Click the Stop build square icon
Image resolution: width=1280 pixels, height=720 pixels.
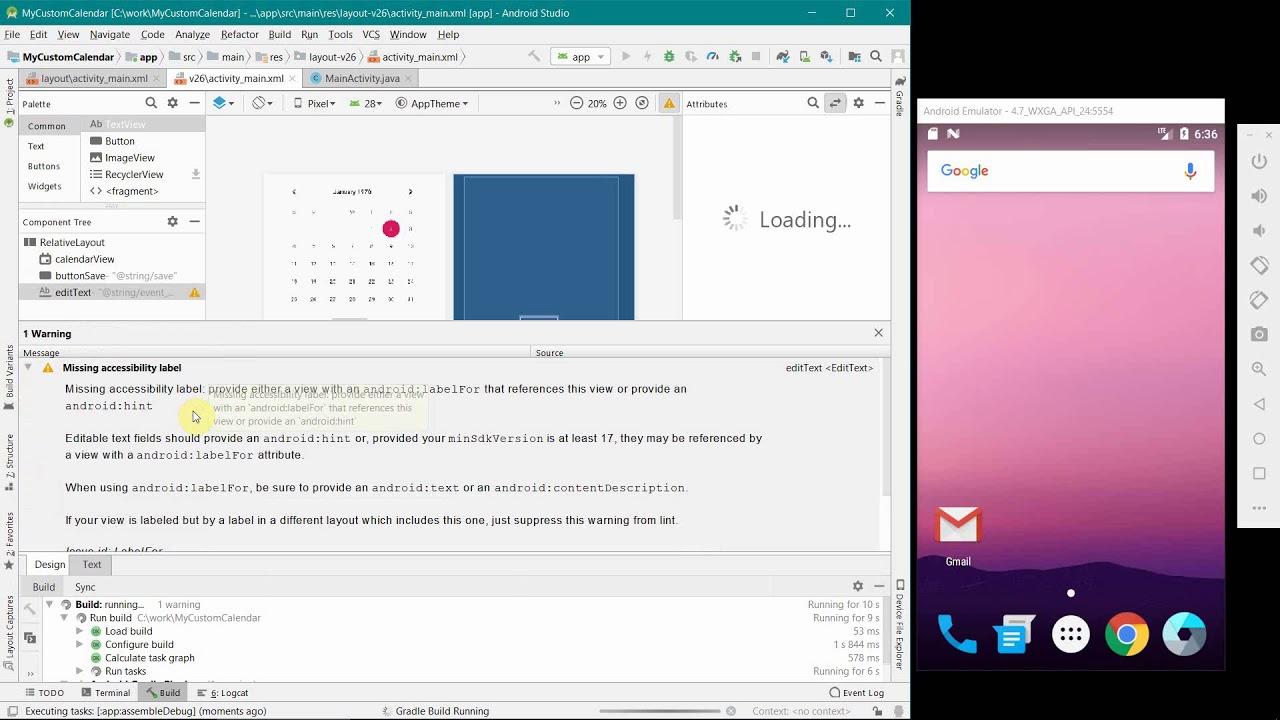point(756,57)
